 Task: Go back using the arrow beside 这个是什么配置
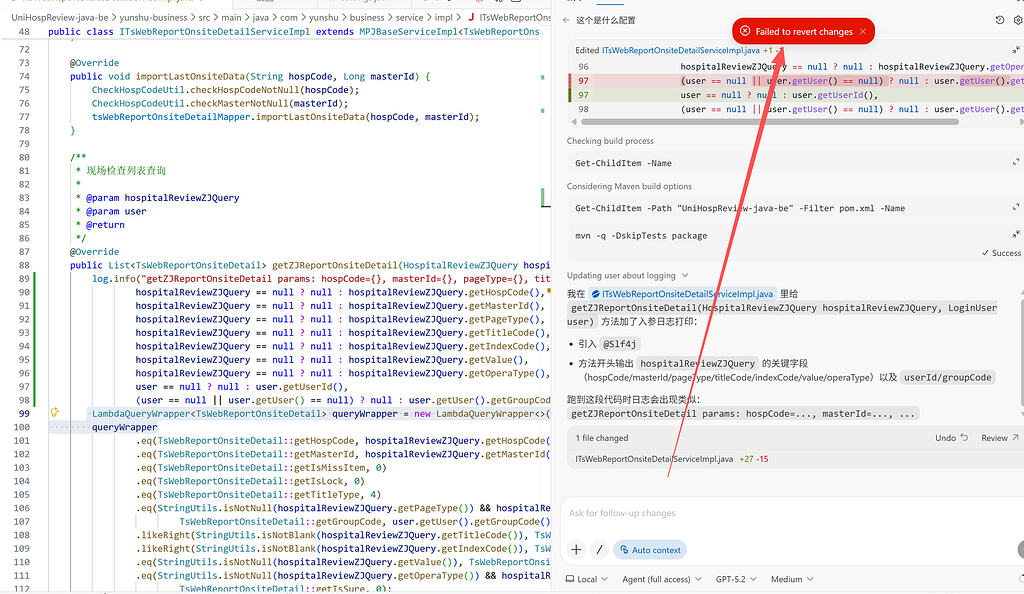click(566, 20)
